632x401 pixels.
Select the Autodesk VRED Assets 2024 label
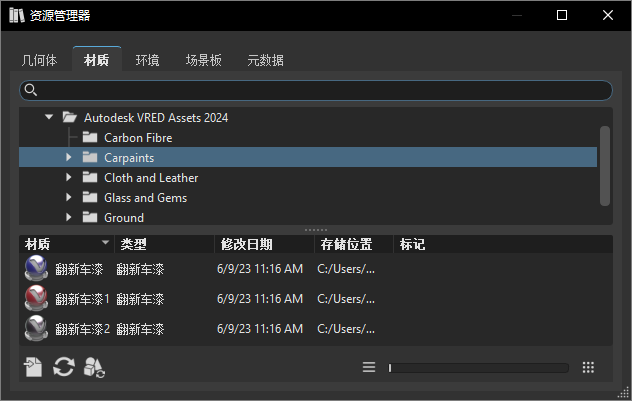click(156, 118)
